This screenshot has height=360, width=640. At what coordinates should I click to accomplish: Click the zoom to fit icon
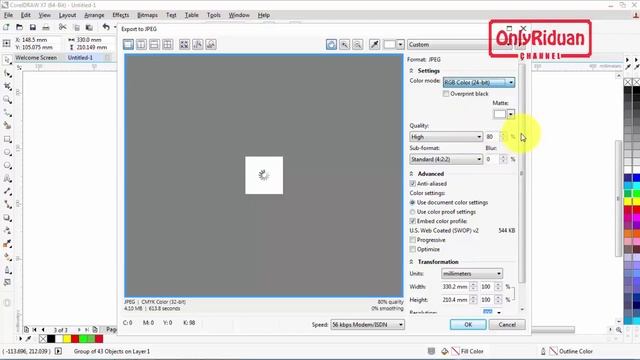pyautogui.click(x=184, y=44)
